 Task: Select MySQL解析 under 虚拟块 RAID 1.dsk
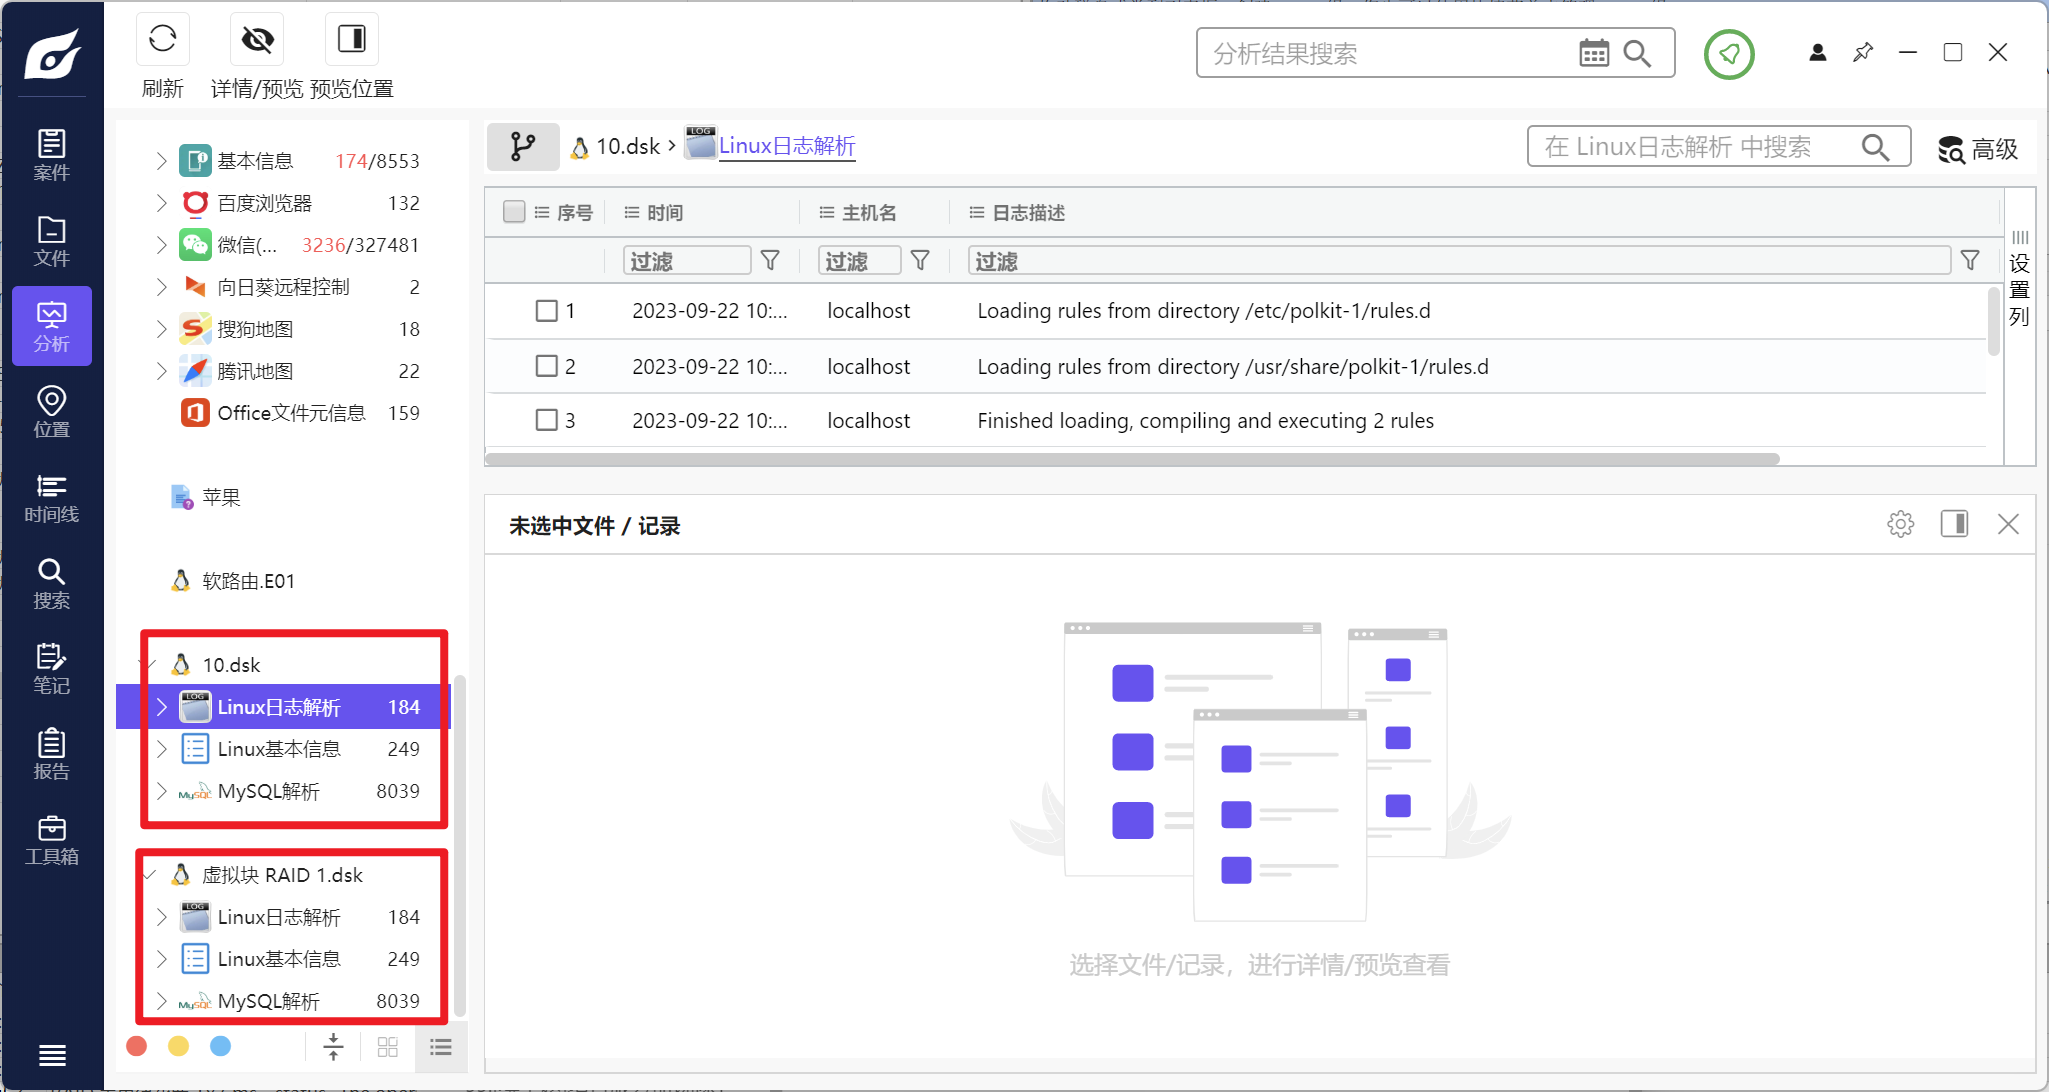268,1001
